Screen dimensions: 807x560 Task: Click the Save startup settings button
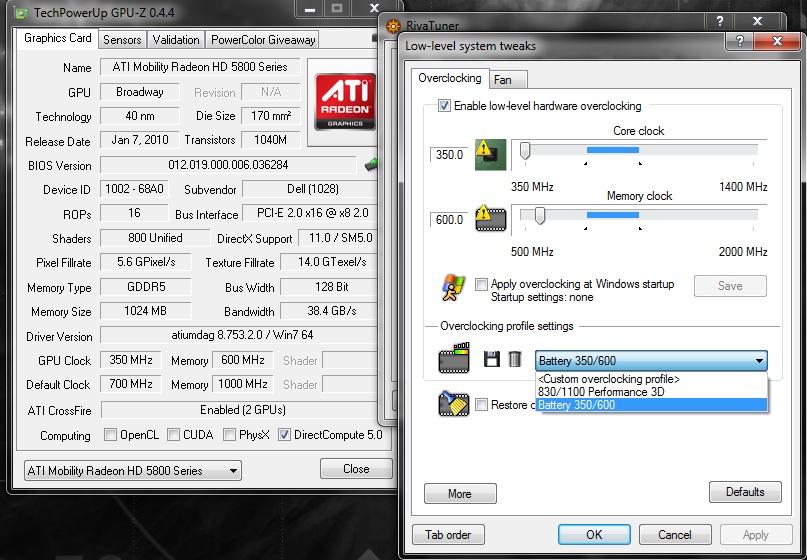[730, 286]
